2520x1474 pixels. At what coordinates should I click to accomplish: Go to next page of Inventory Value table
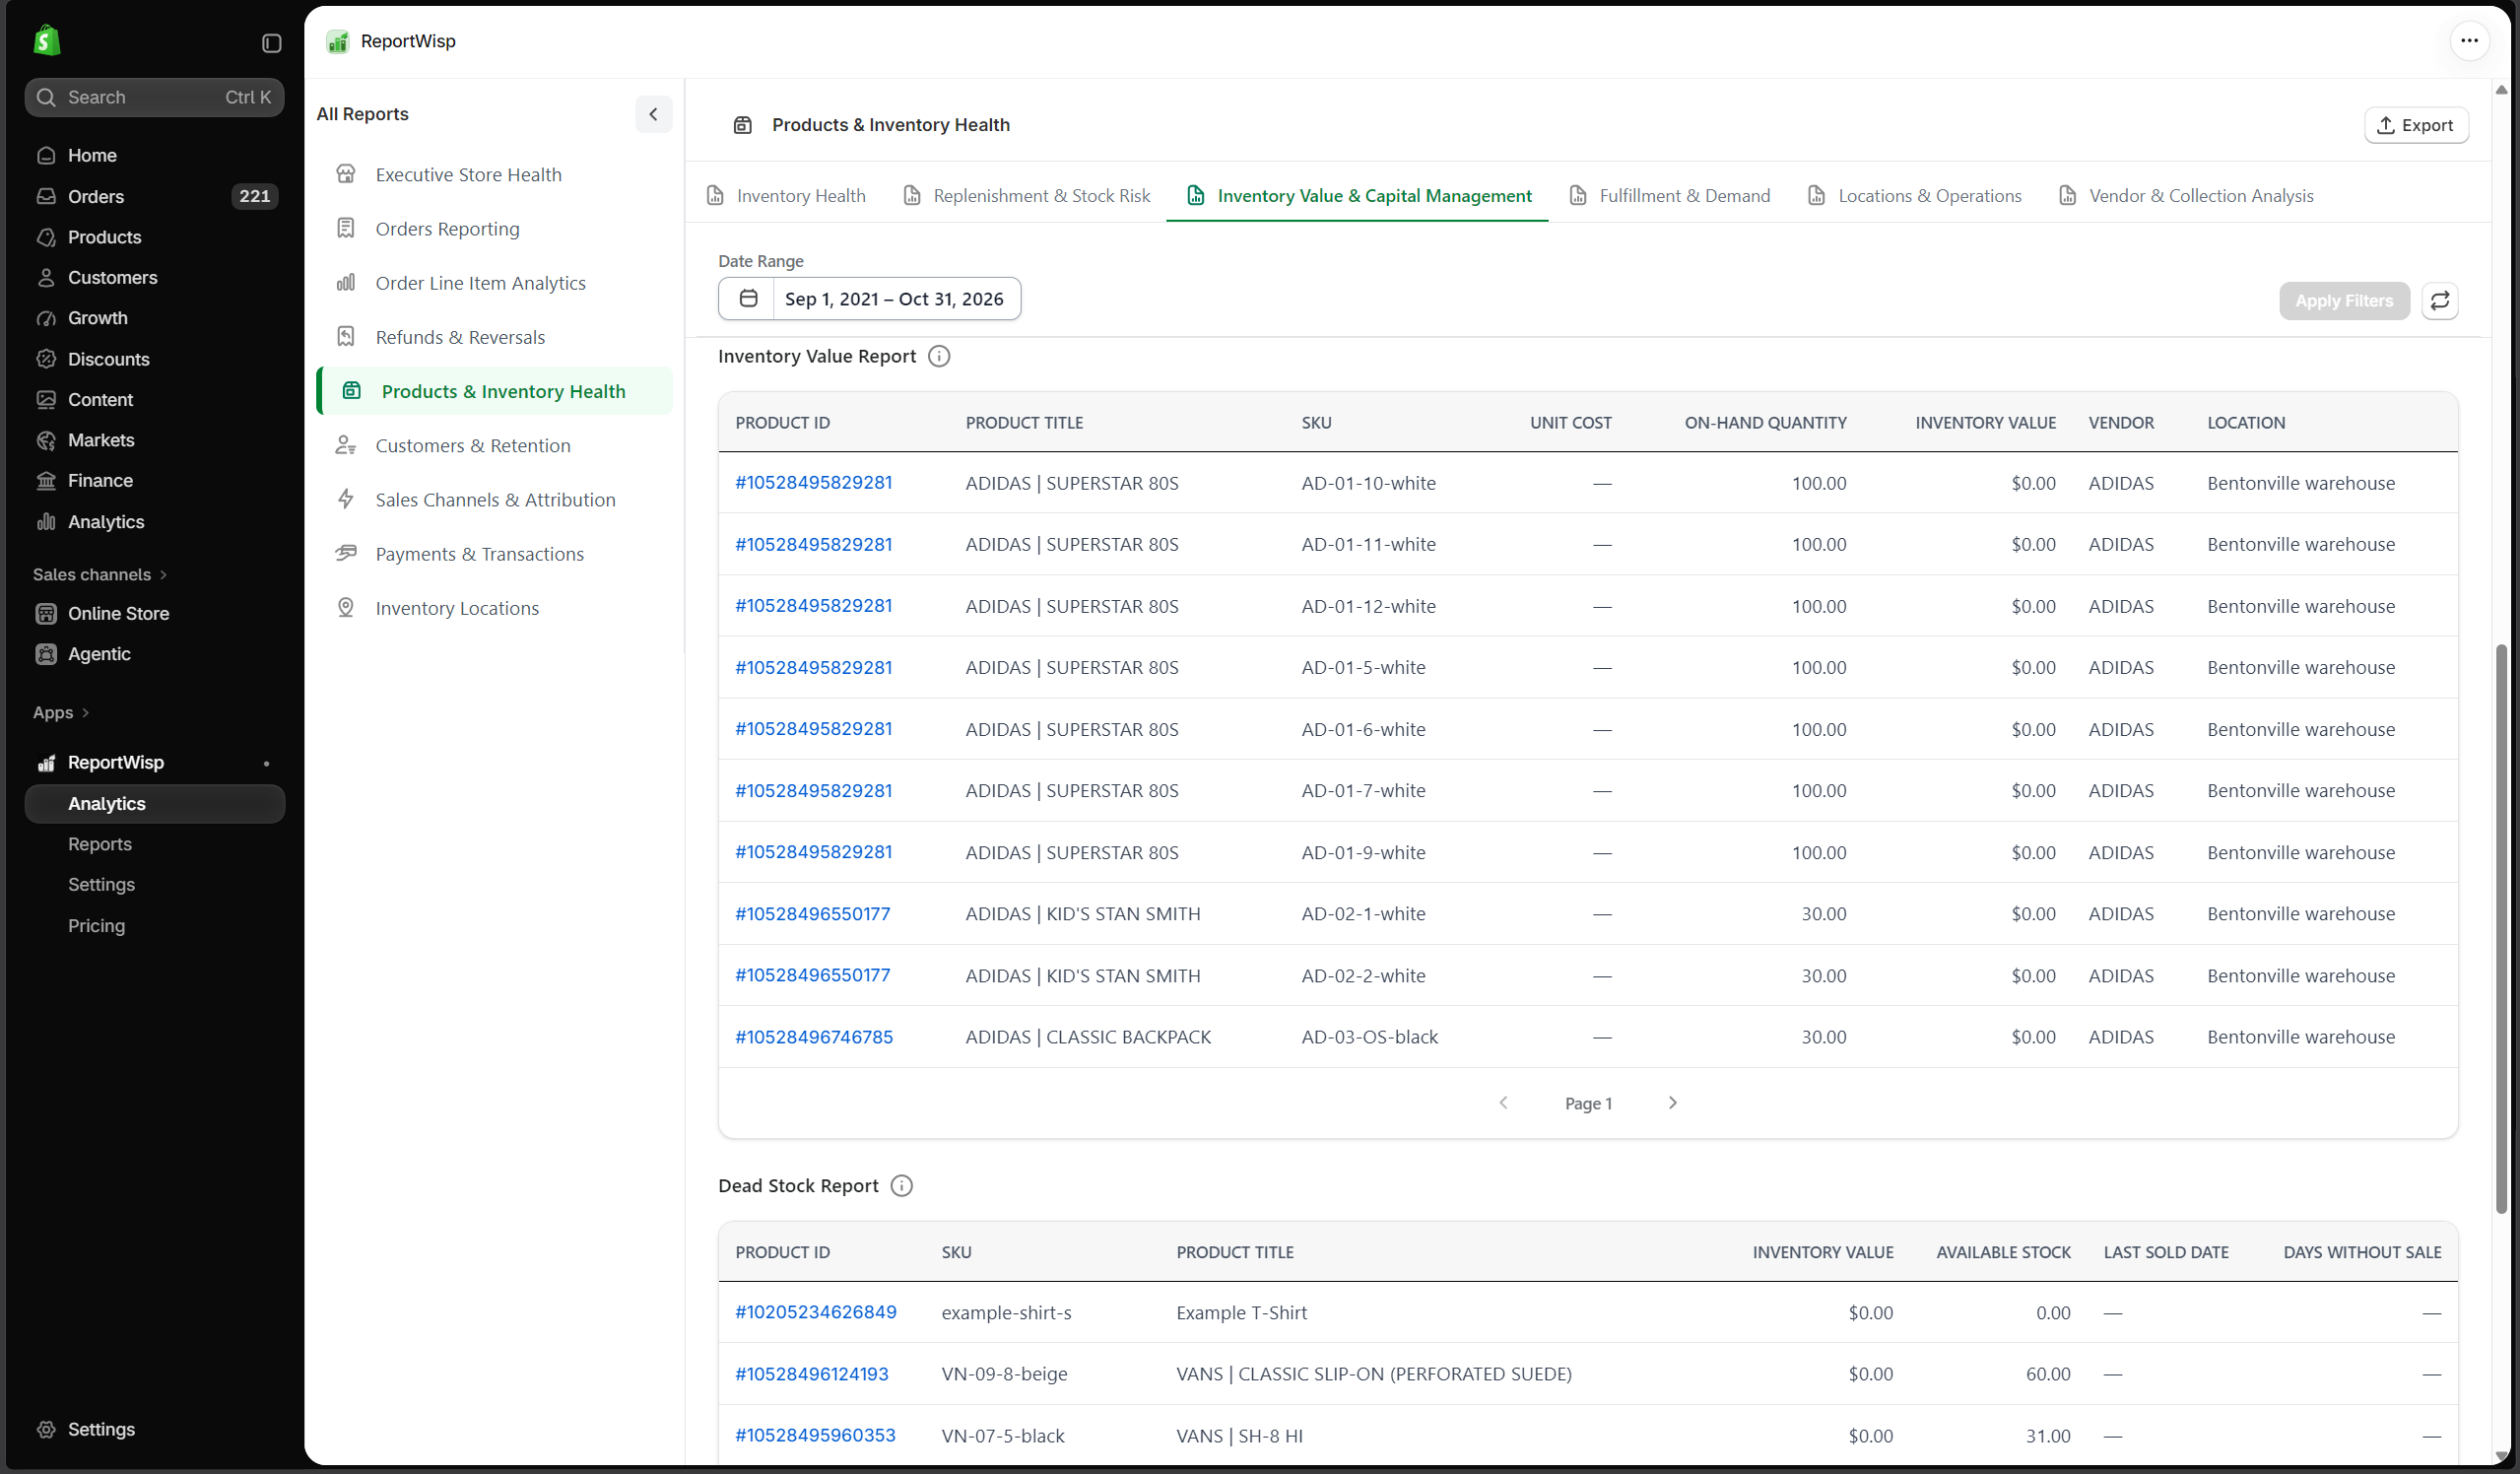coord(1672,1103)
